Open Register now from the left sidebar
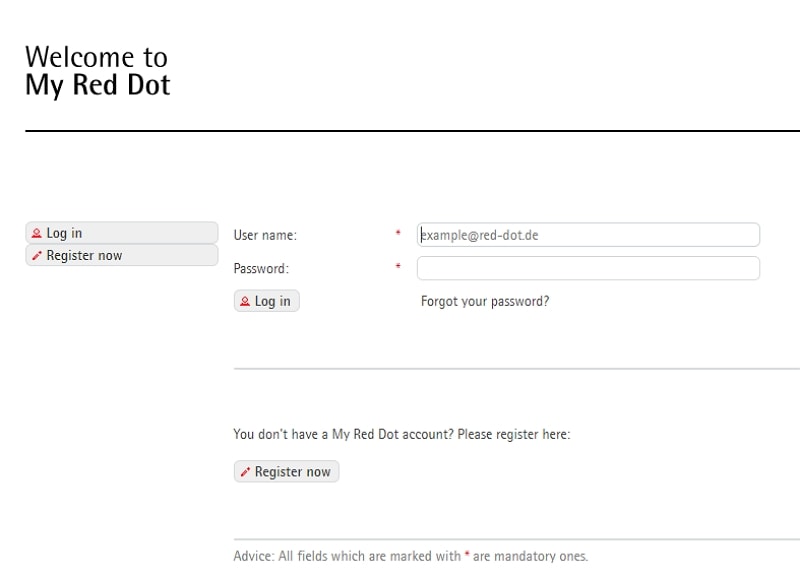This screenshot has width=800, height=579. click(x=121, y=256)
